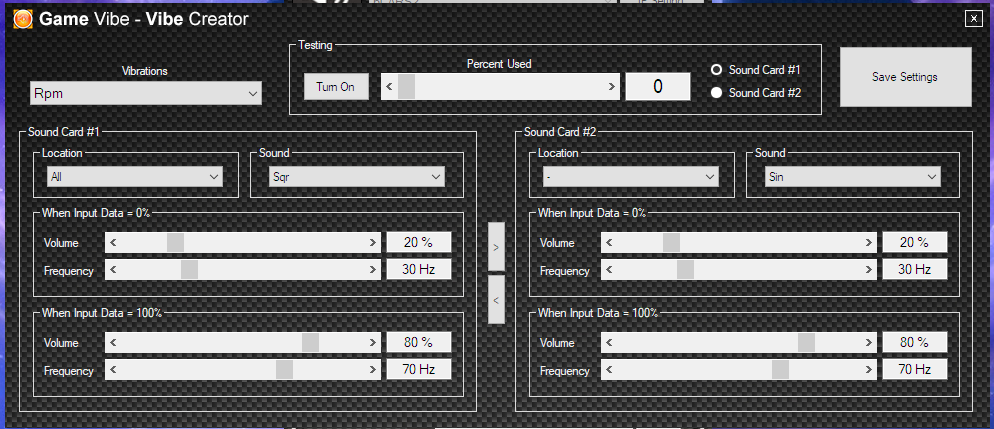This screenshot has width=994, height=429.
Task: Select Sound Card #1 testing radio button
Action: [717, 70]
